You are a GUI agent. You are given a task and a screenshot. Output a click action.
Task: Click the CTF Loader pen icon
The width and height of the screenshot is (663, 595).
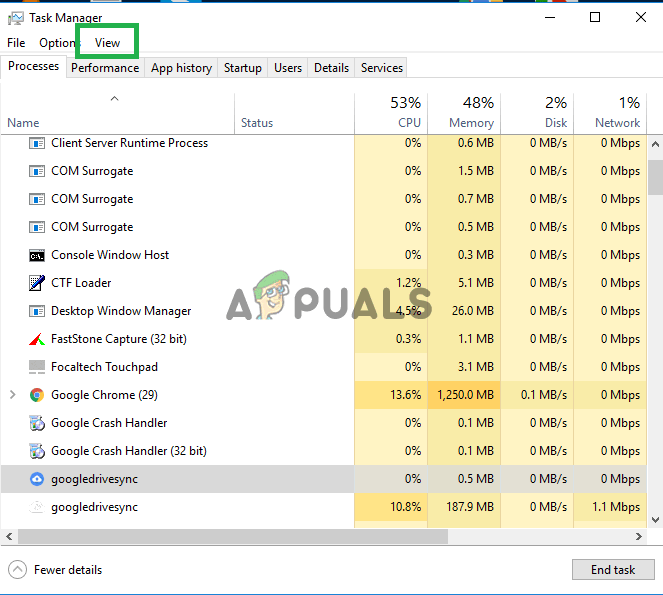[x=37, y=283]
